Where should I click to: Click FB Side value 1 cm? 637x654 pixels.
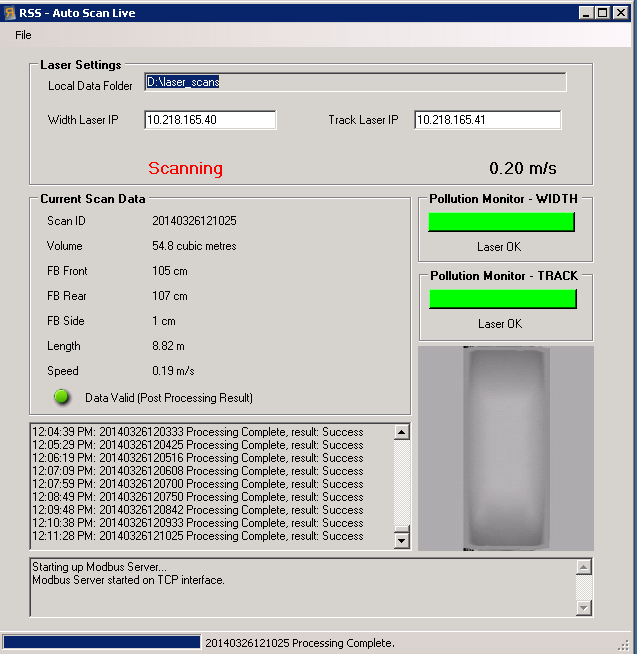pos(164,321)
